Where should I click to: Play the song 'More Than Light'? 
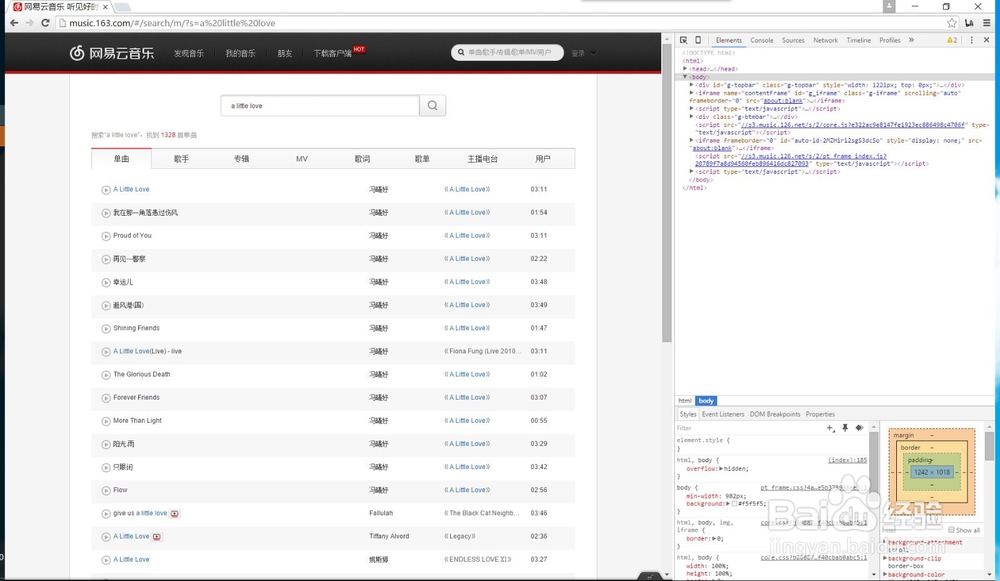(106, 421)
